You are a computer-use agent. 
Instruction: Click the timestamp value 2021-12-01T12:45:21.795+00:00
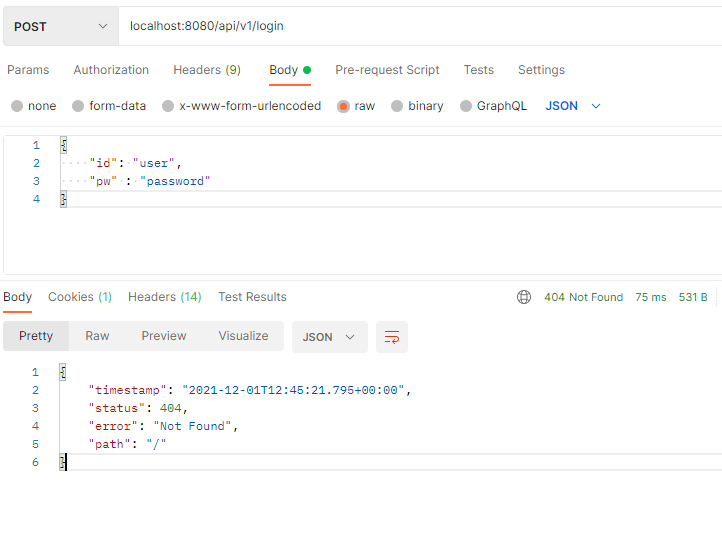pyautogui.click(x=293, y=390)
